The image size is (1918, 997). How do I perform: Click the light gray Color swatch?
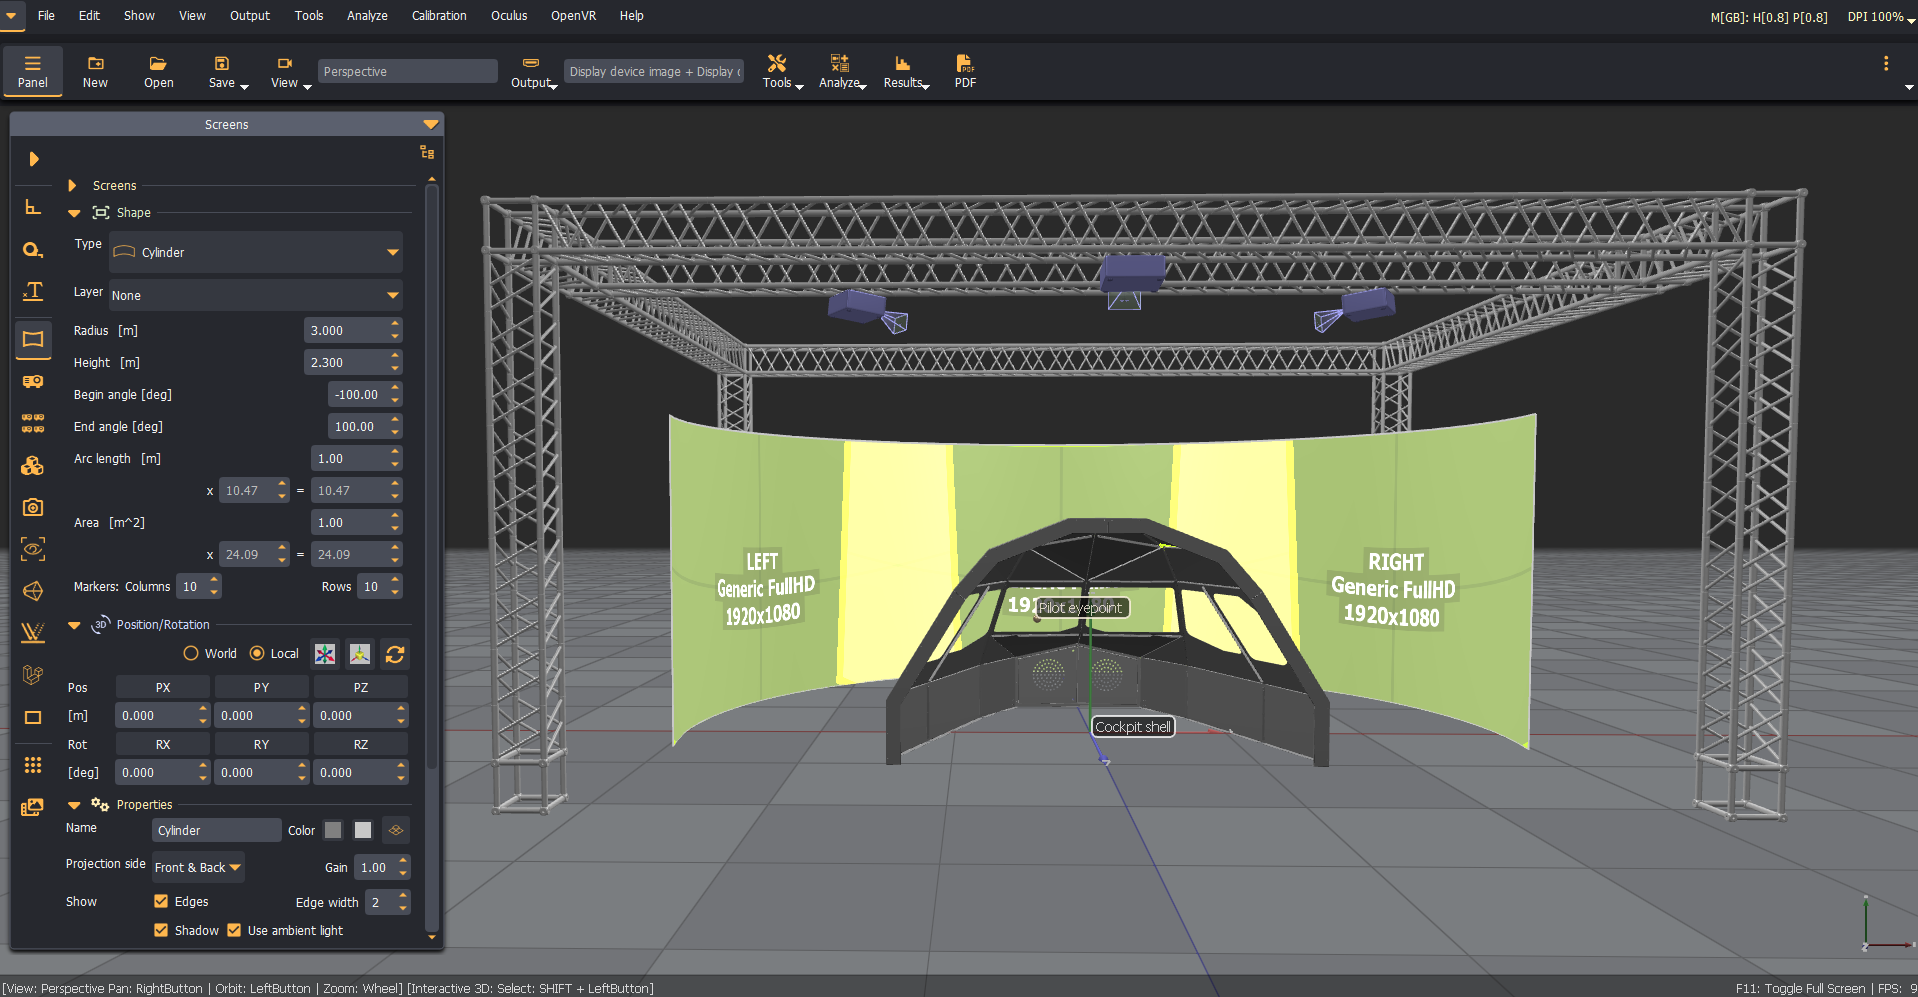coord(363,830)
